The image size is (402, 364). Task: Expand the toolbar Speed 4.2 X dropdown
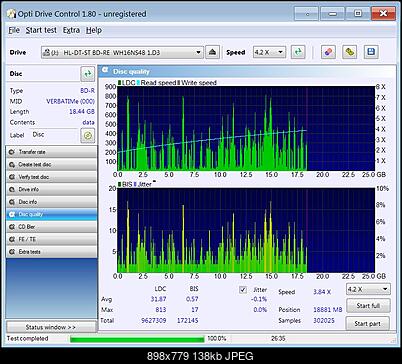[269, 52]
